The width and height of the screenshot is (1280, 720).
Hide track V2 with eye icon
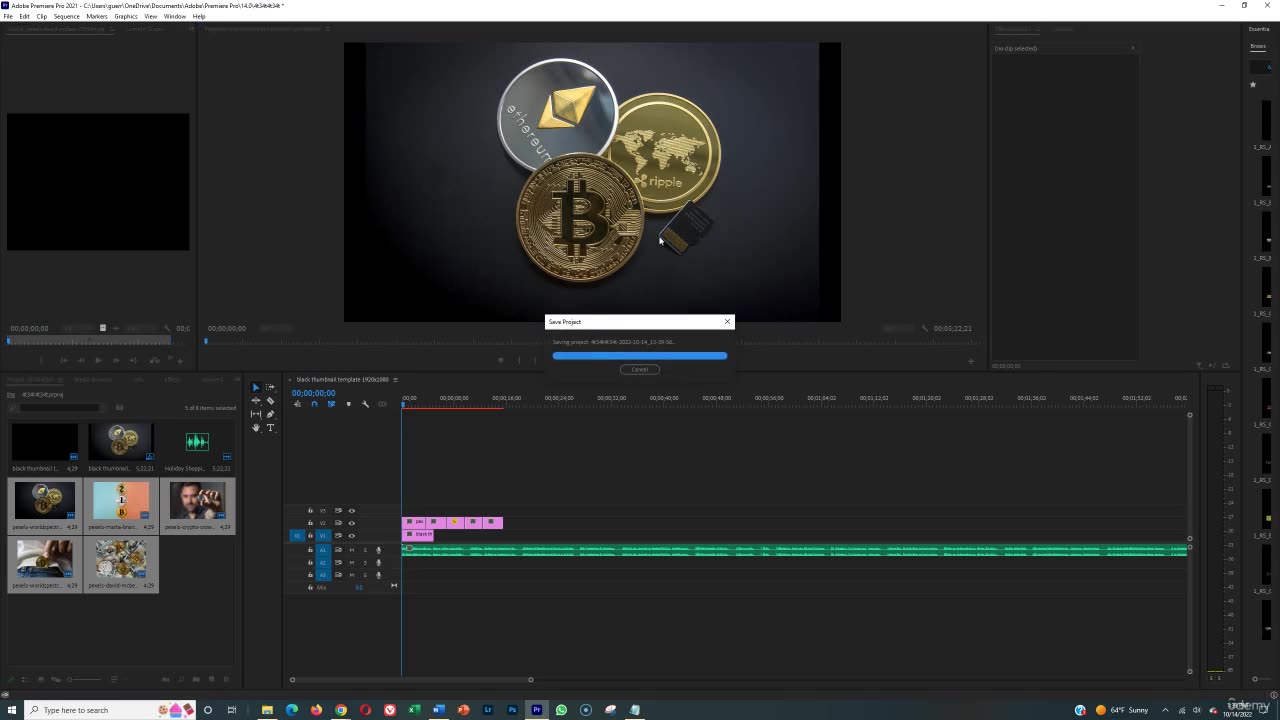click(351, 523)
